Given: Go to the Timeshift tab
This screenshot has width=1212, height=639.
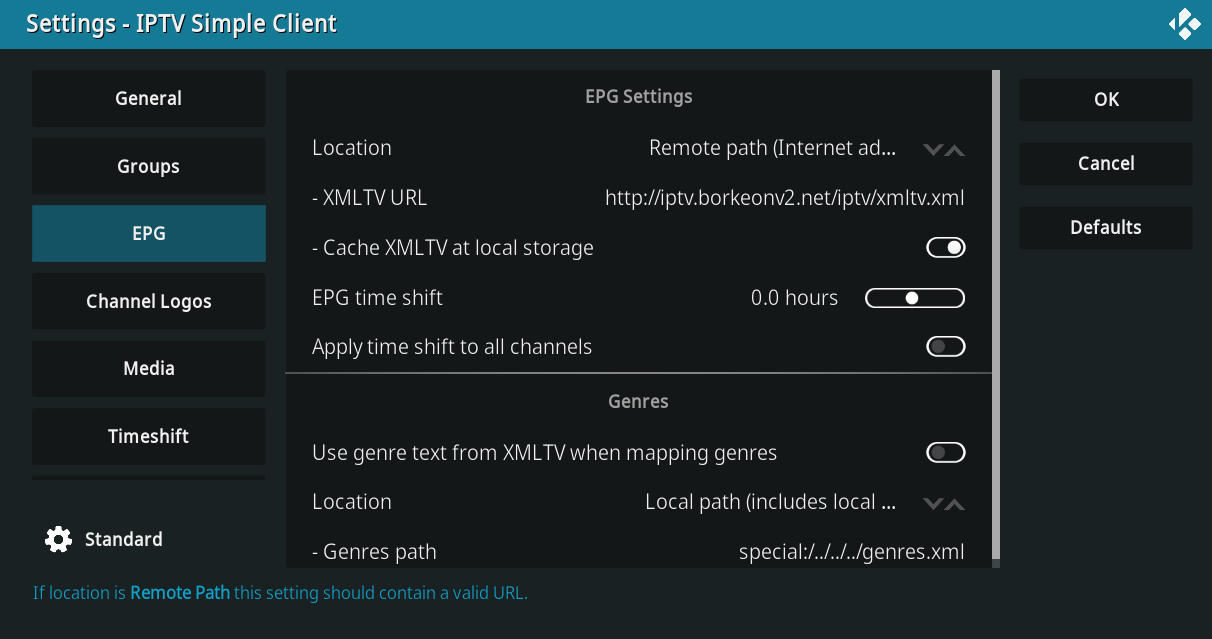Looking at the screenshot, I should (x=149, y=436).
